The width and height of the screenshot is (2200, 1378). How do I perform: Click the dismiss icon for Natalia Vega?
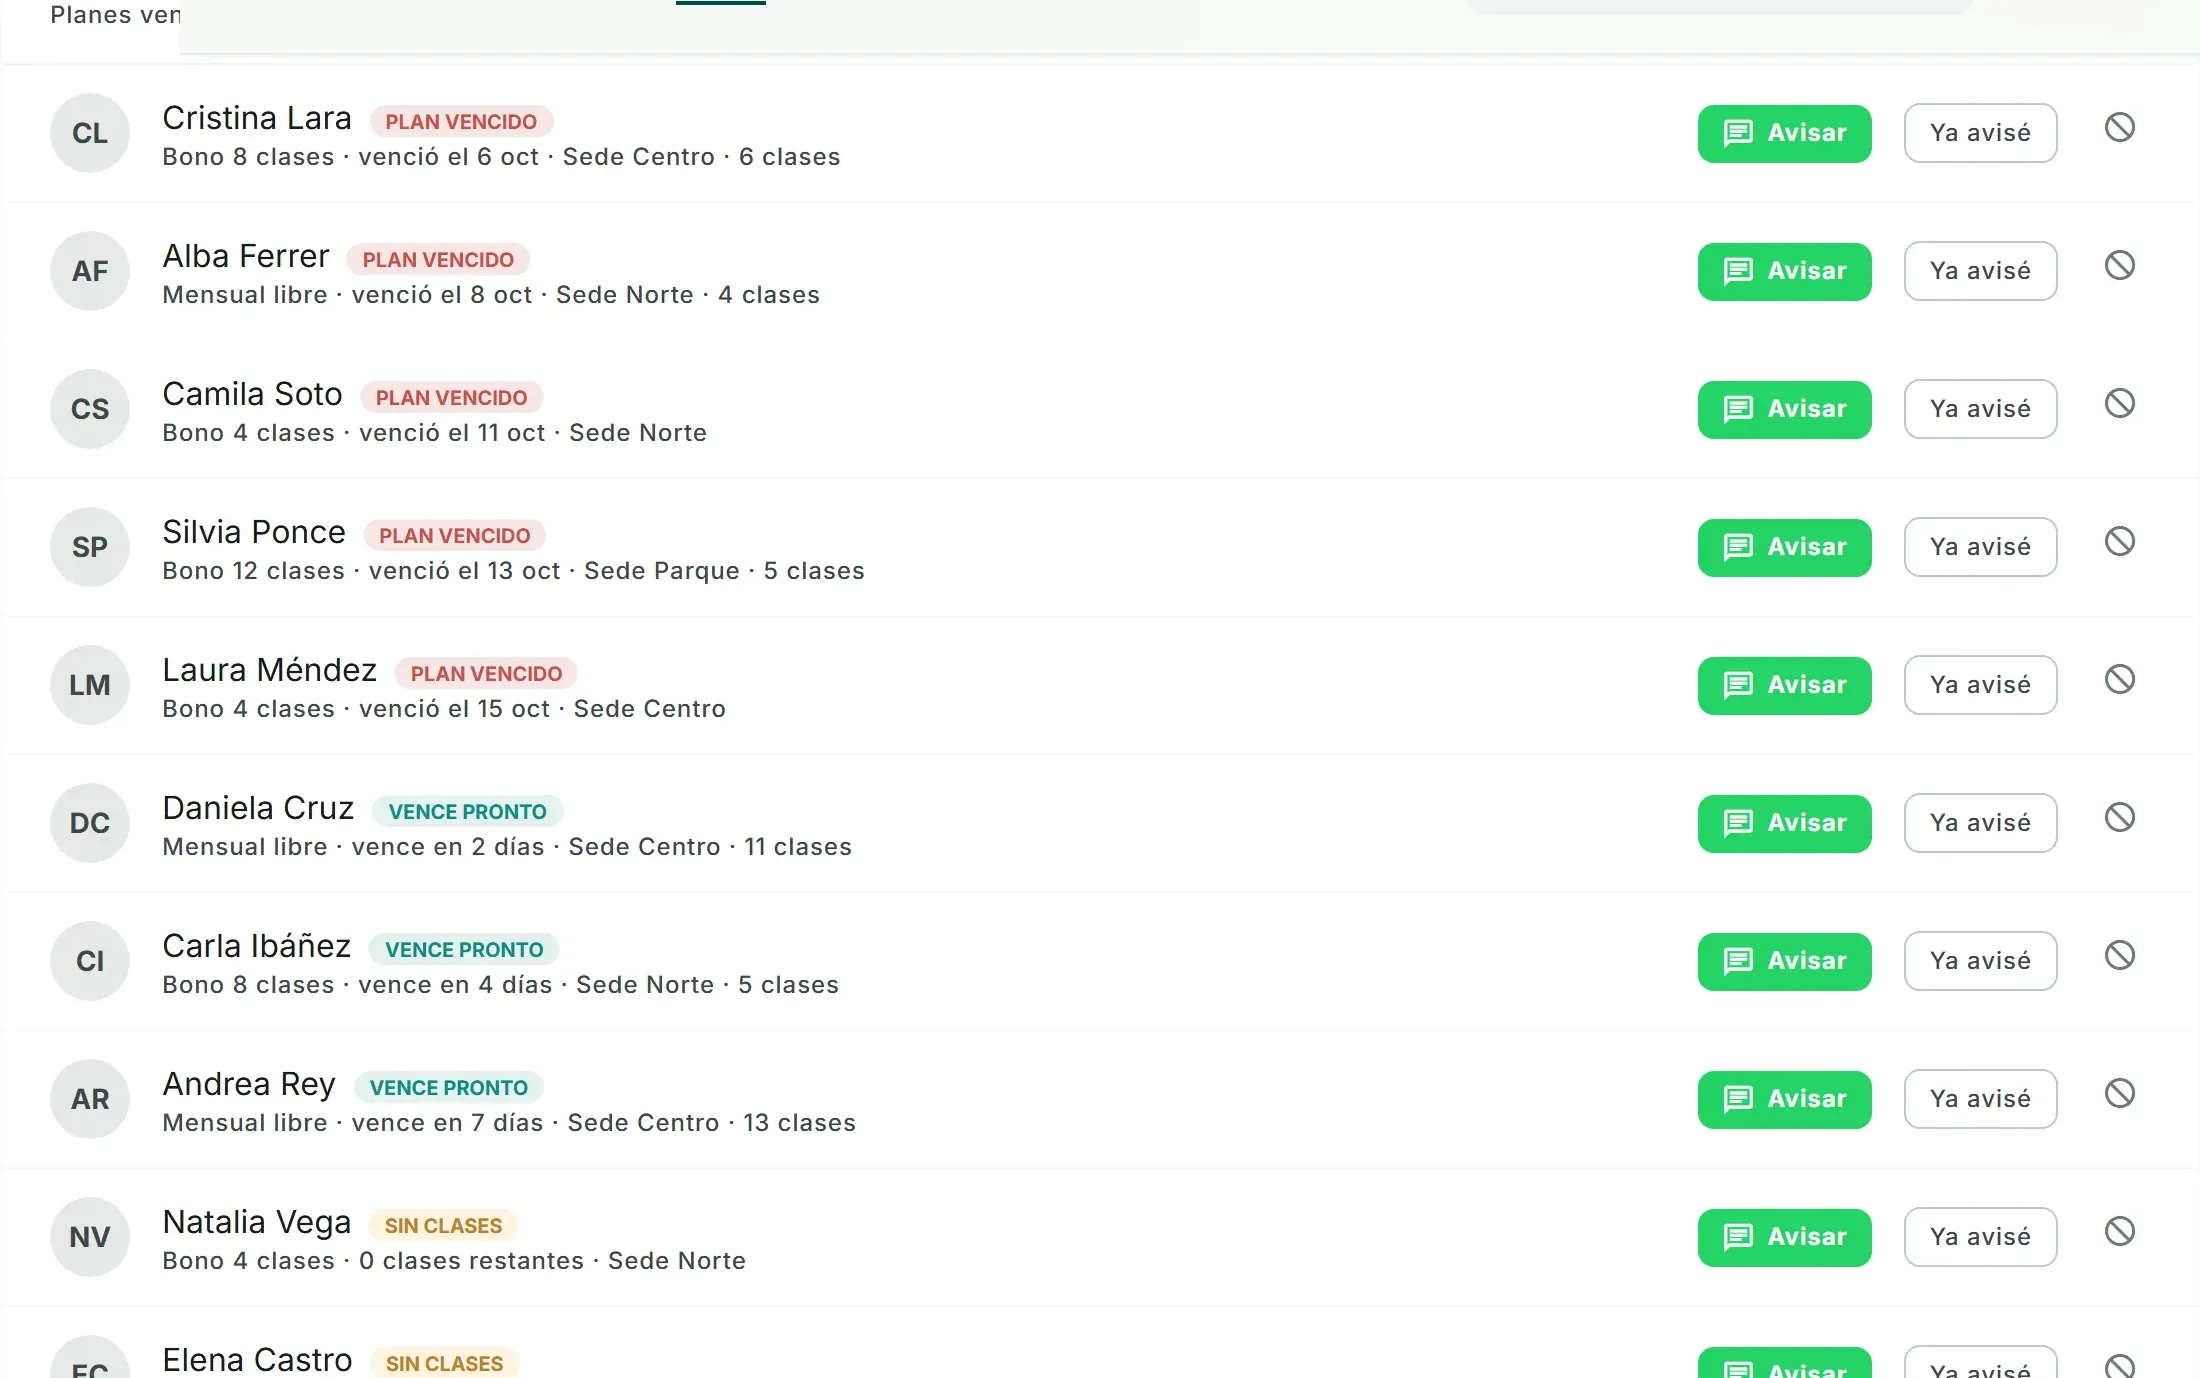coord(2119,1231)
